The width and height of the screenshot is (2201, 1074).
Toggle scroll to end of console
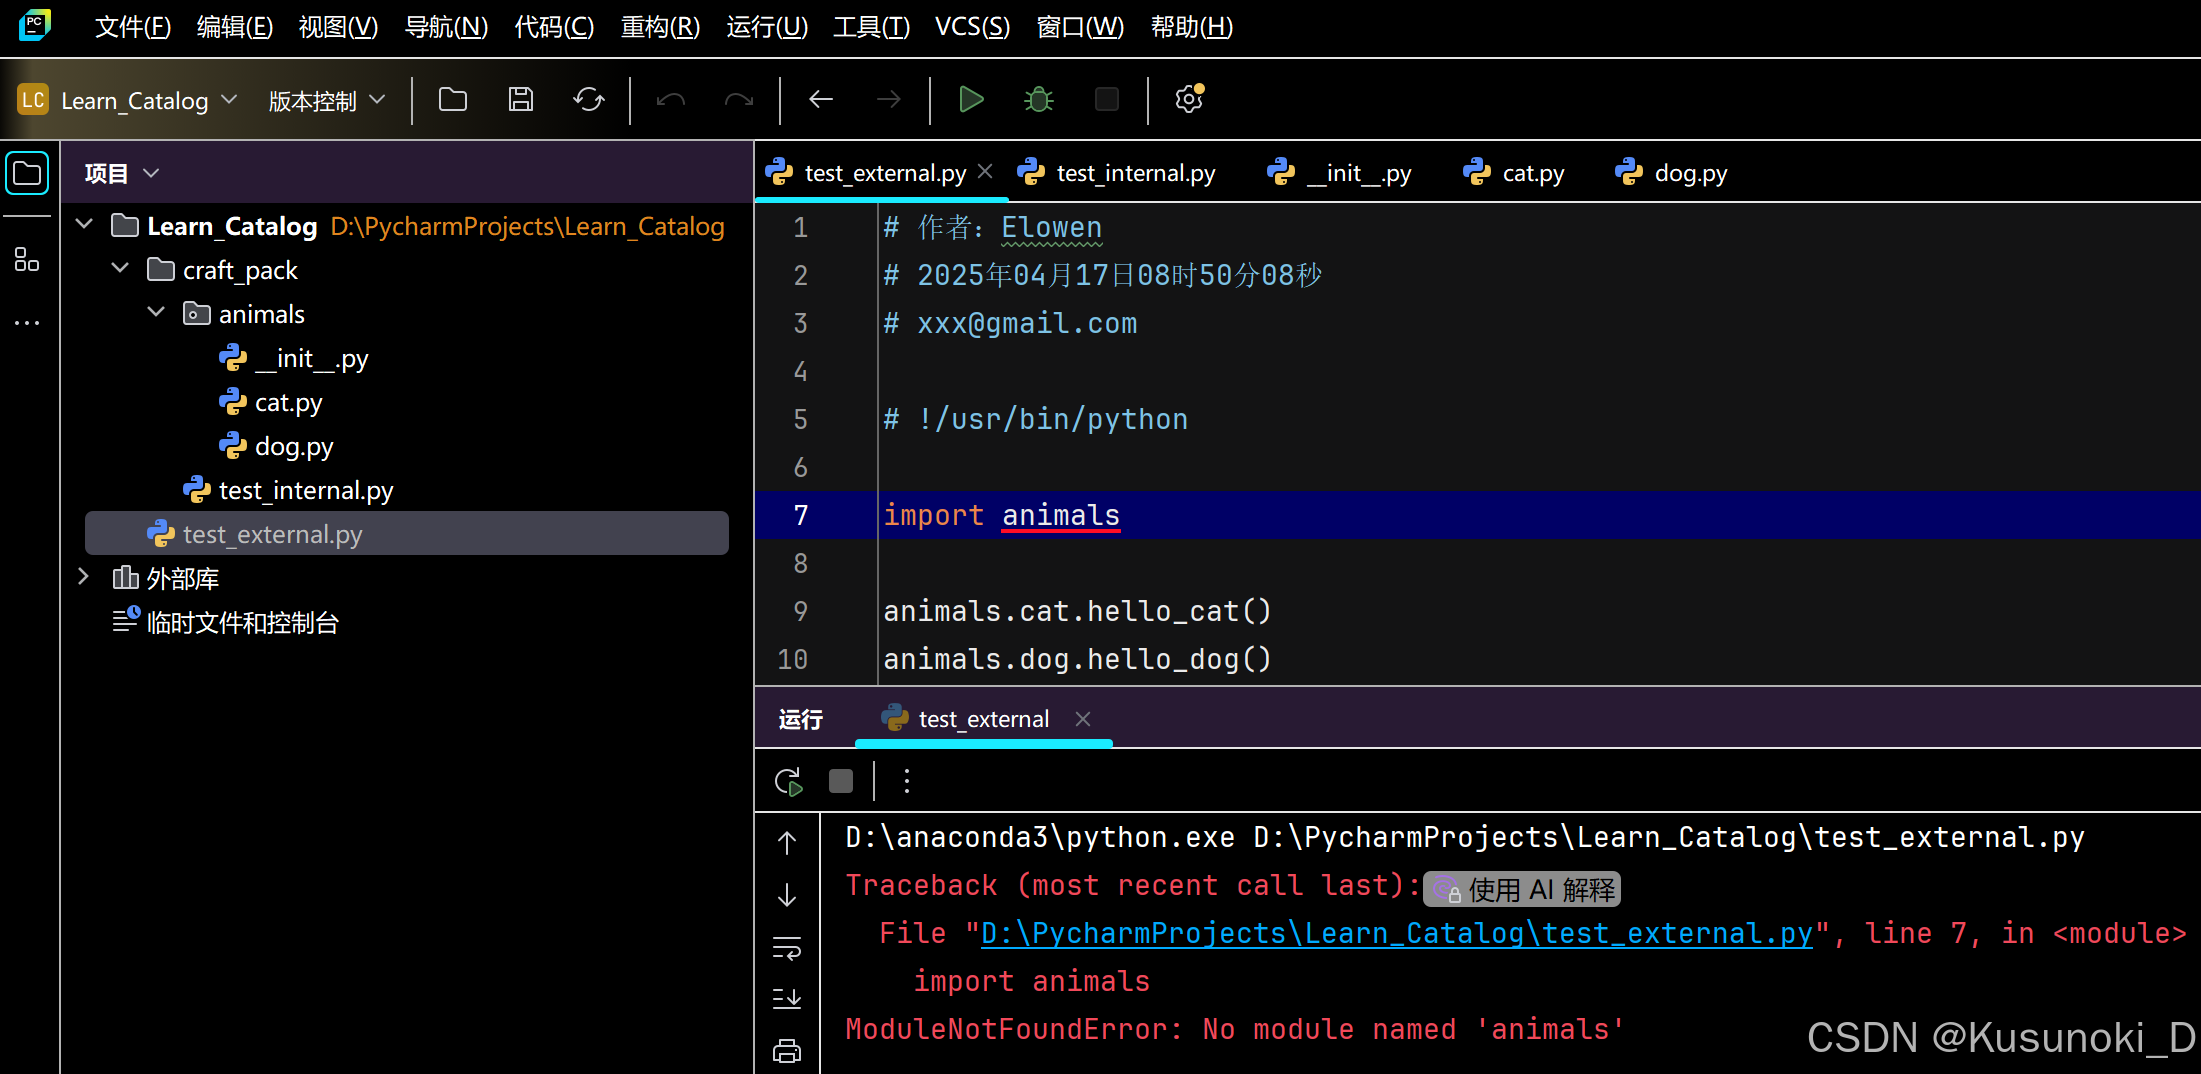[788, 998]
